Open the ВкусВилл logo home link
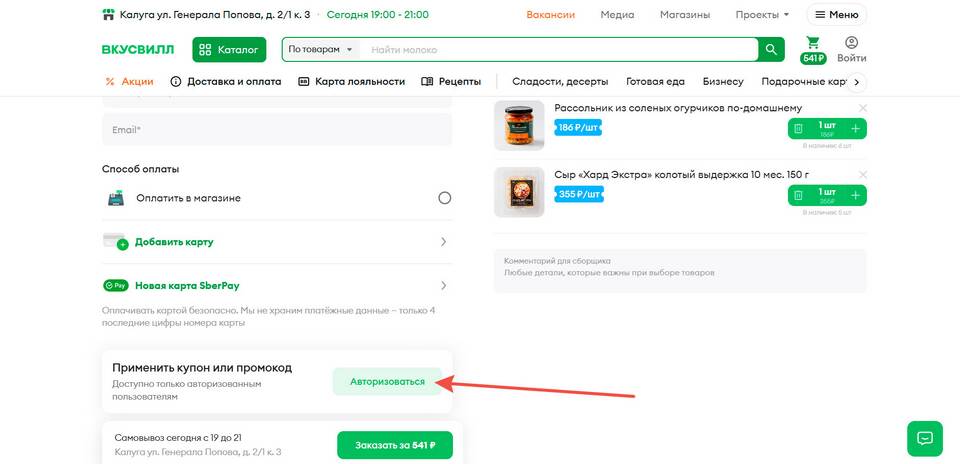960x464 pixels. point(138,50)
